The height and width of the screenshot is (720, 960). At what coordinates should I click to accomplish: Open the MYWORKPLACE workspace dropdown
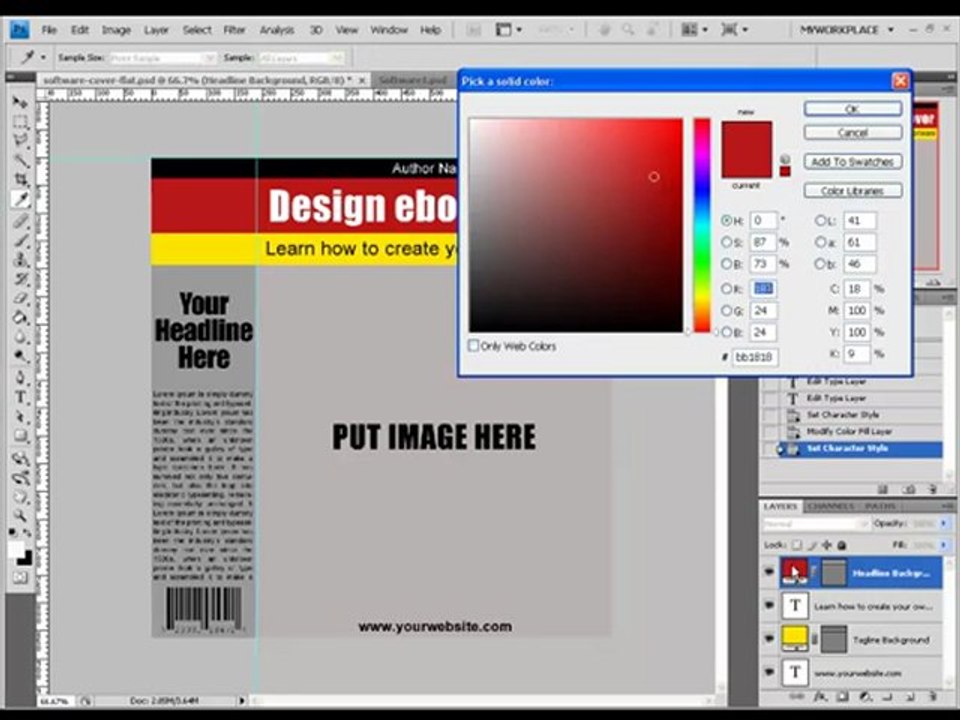tap(847, 29)
